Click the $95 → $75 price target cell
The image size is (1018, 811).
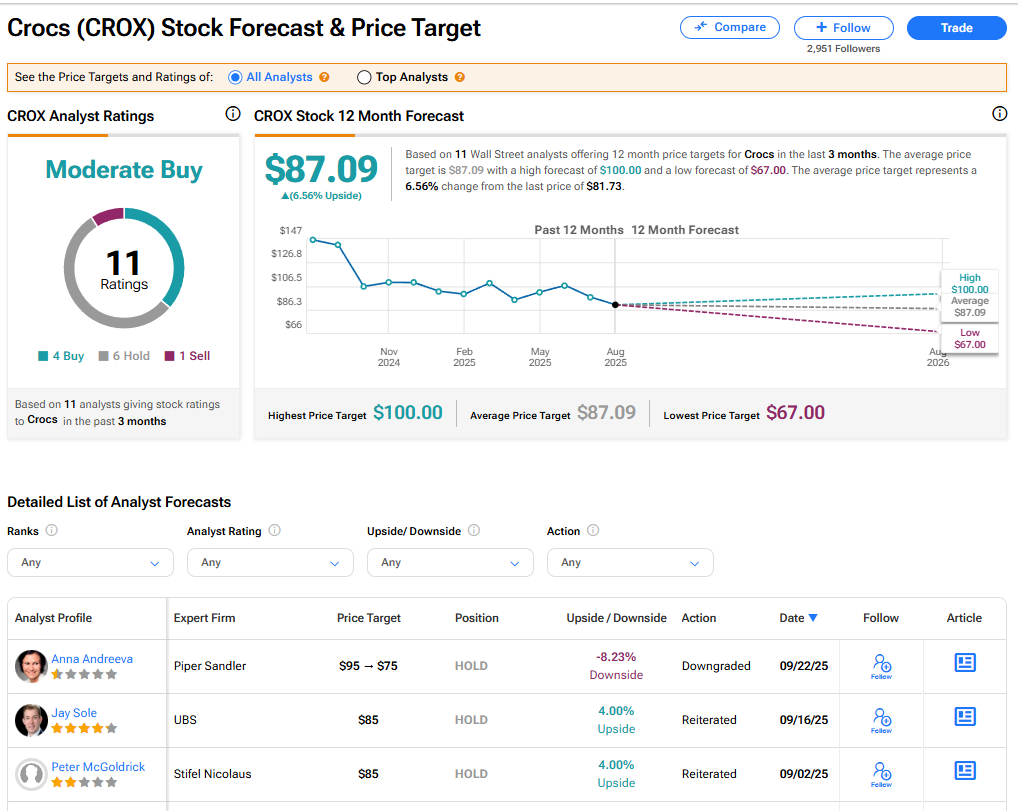pyautogui.click(x=368, y=666)
